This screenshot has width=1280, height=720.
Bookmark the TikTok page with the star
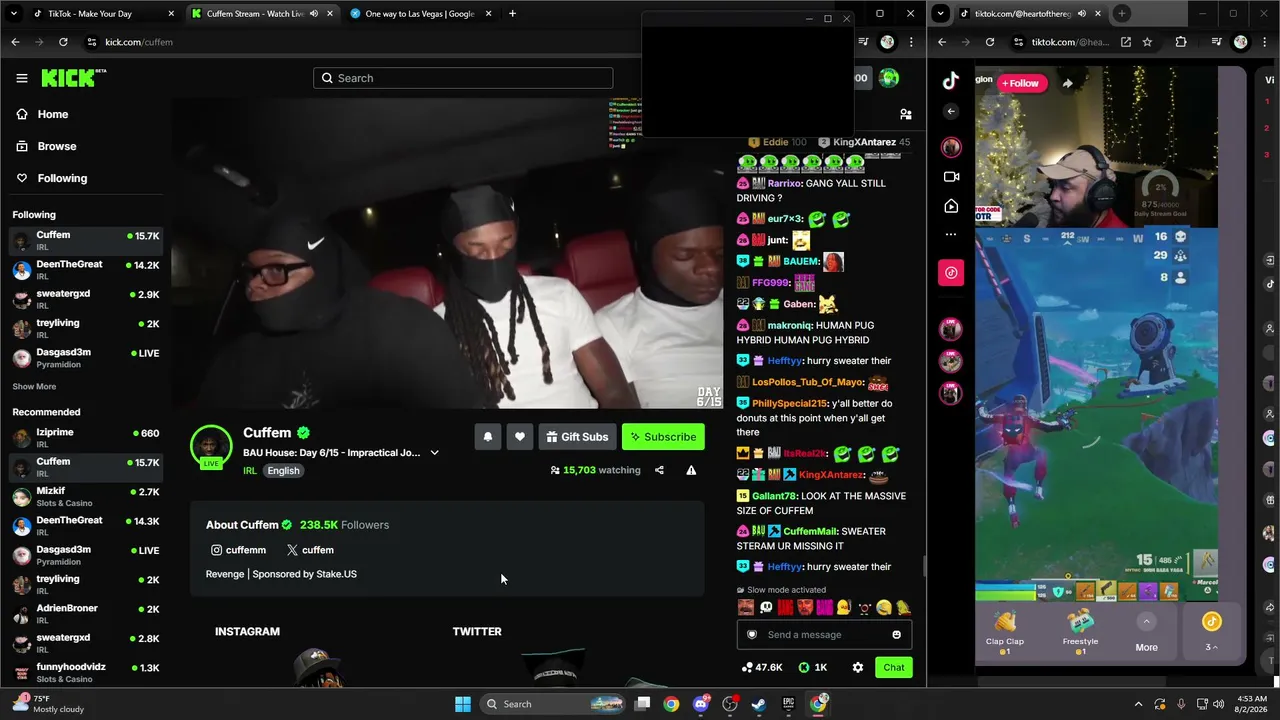pyautogui.click(x=1147, y=42)
